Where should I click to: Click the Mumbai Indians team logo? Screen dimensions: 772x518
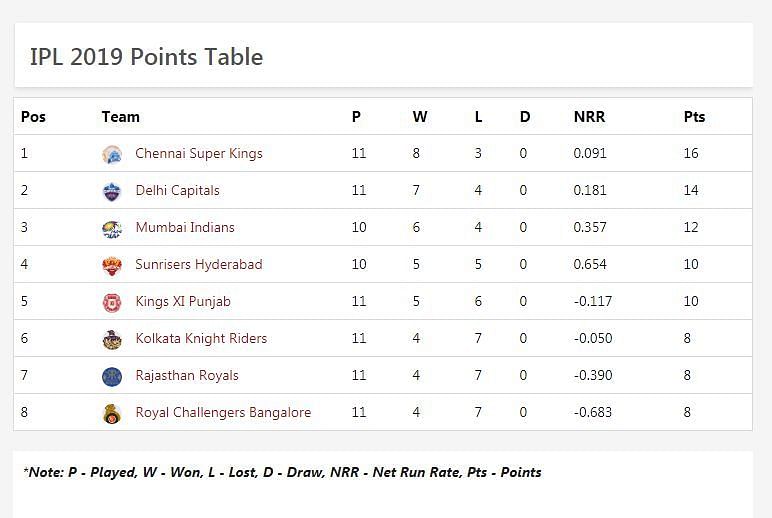(112, 228)
